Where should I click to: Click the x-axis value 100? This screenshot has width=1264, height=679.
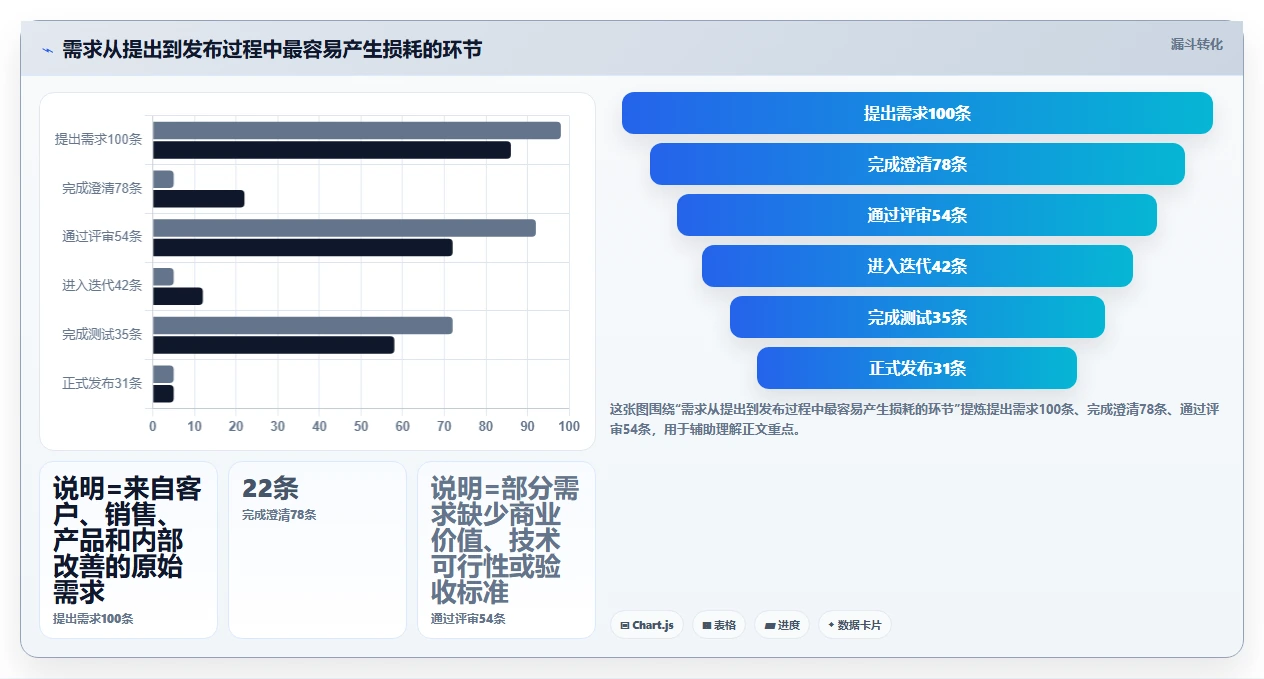(569, 427)
